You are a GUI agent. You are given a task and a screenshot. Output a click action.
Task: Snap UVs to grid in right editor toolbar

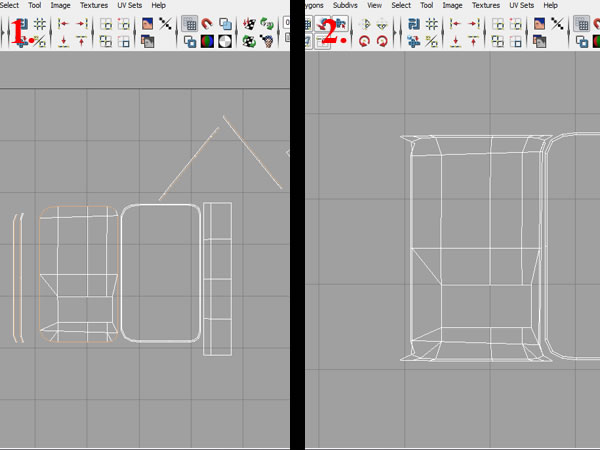click(x=432, y=24)
